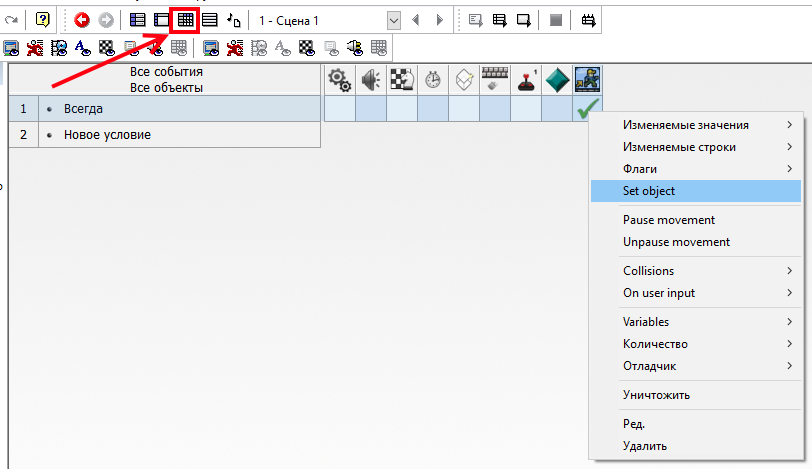812x469 pixels.
Task: Open the Event Editor grid icon
Action: [185, 19]
